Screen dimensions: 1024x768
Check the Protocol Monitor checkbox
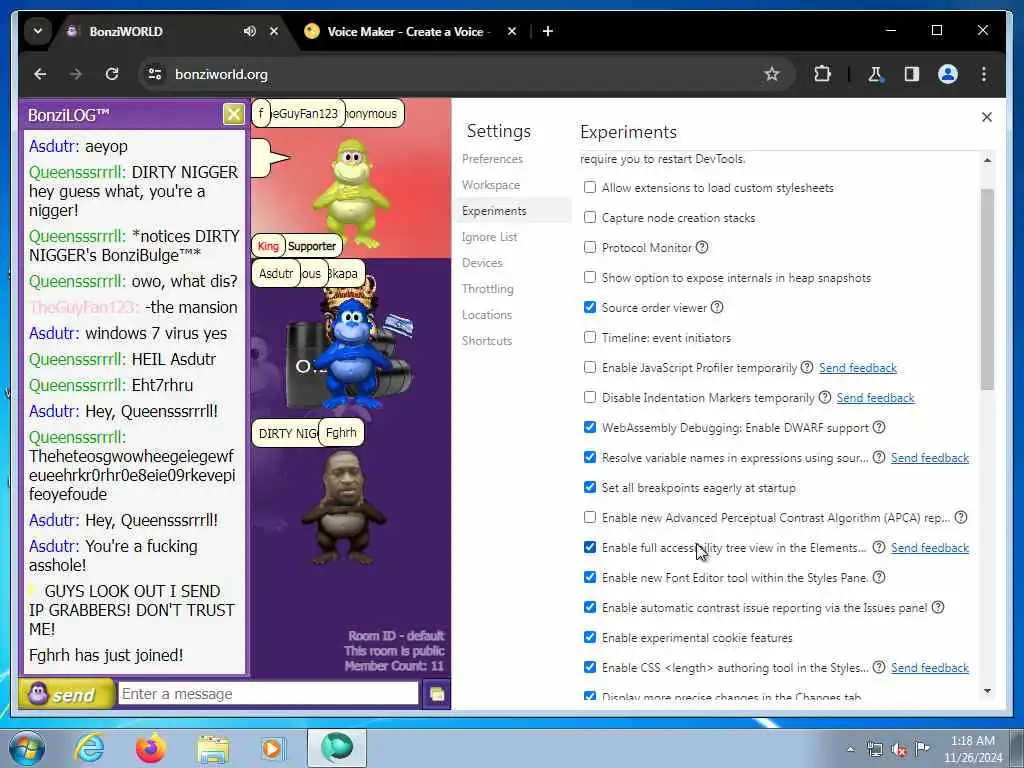pos(590,248)
